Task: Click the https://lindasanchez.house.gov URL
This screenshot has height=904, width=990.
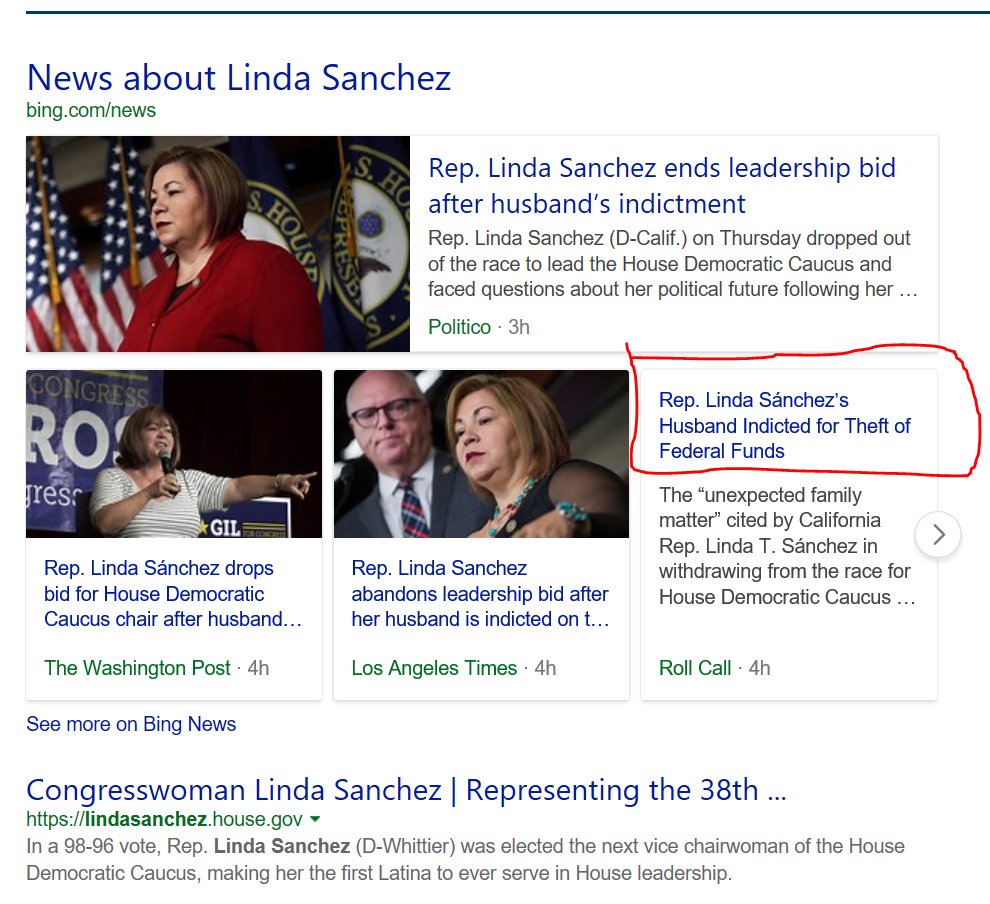Action: (x=164, y=819)
